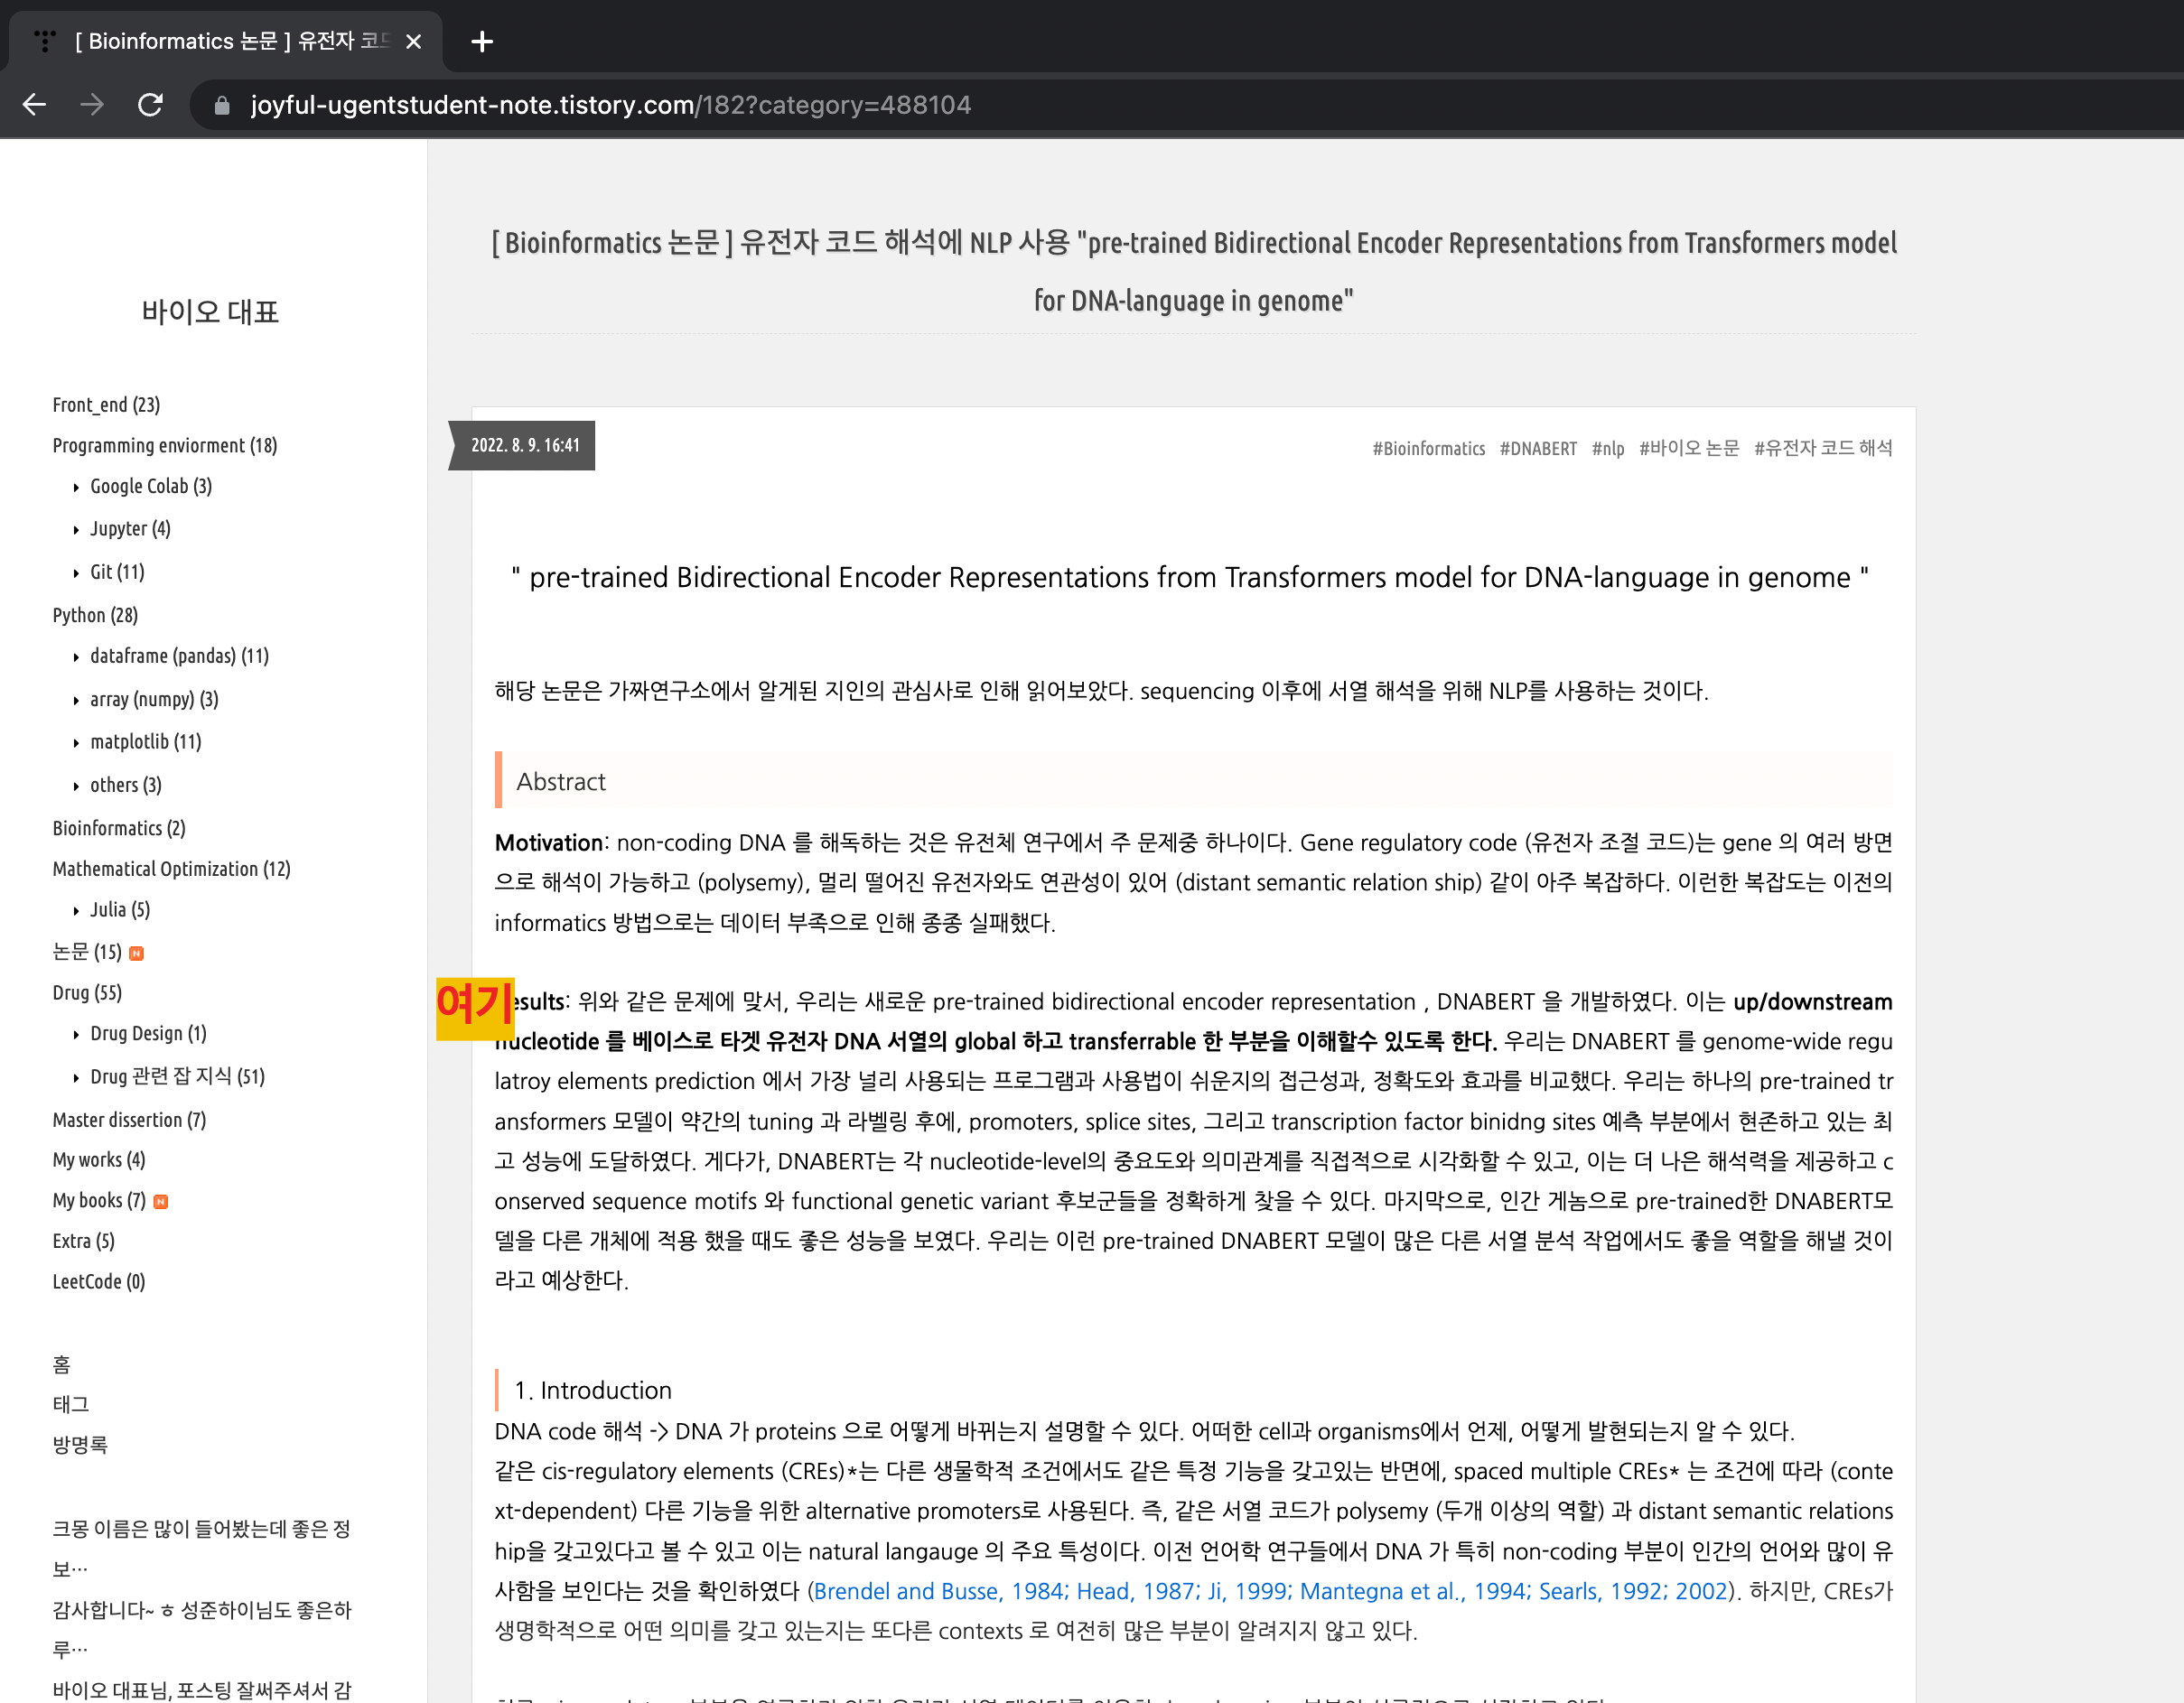
Task: Click the #nlp tag link
Action: click(1607, 448)
